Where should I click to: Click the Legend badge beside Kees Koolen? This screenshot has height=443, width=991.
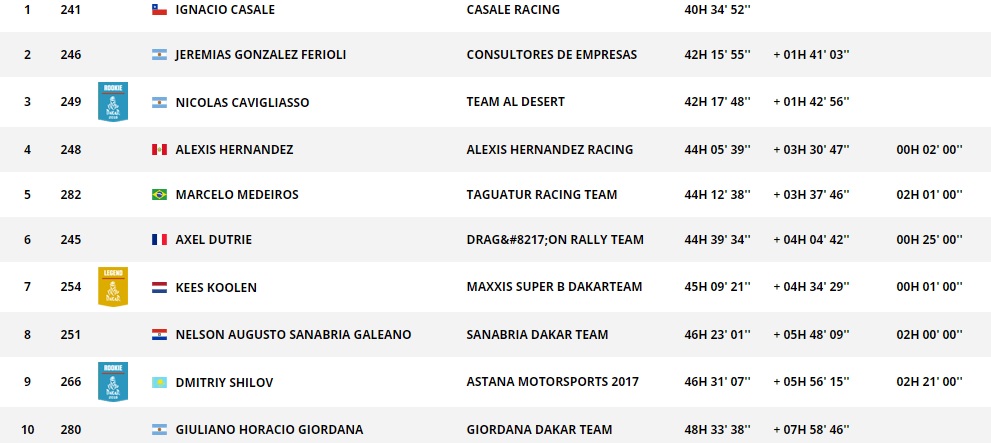point(112,286)
